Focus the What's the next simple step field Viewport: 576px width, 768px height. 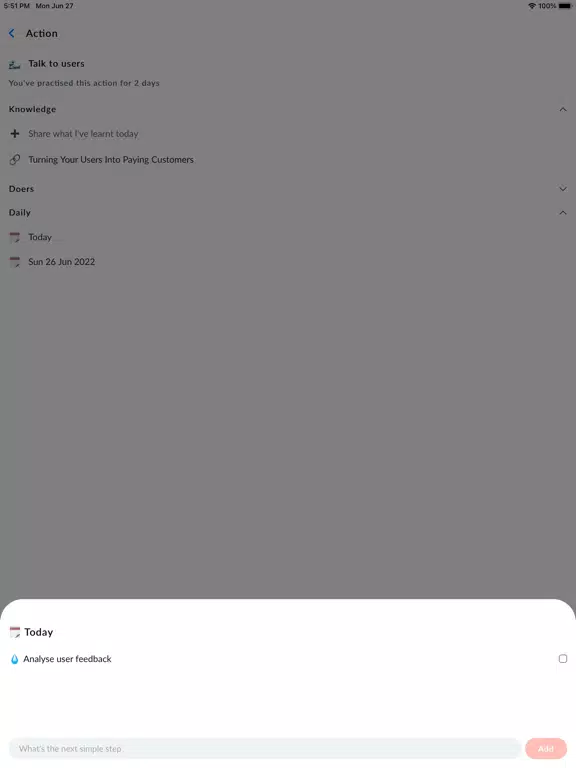click(264, 748)
